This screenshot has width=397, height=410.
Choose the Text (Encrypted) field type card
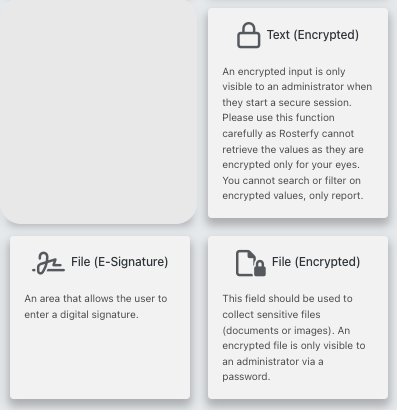pos(298,113)
